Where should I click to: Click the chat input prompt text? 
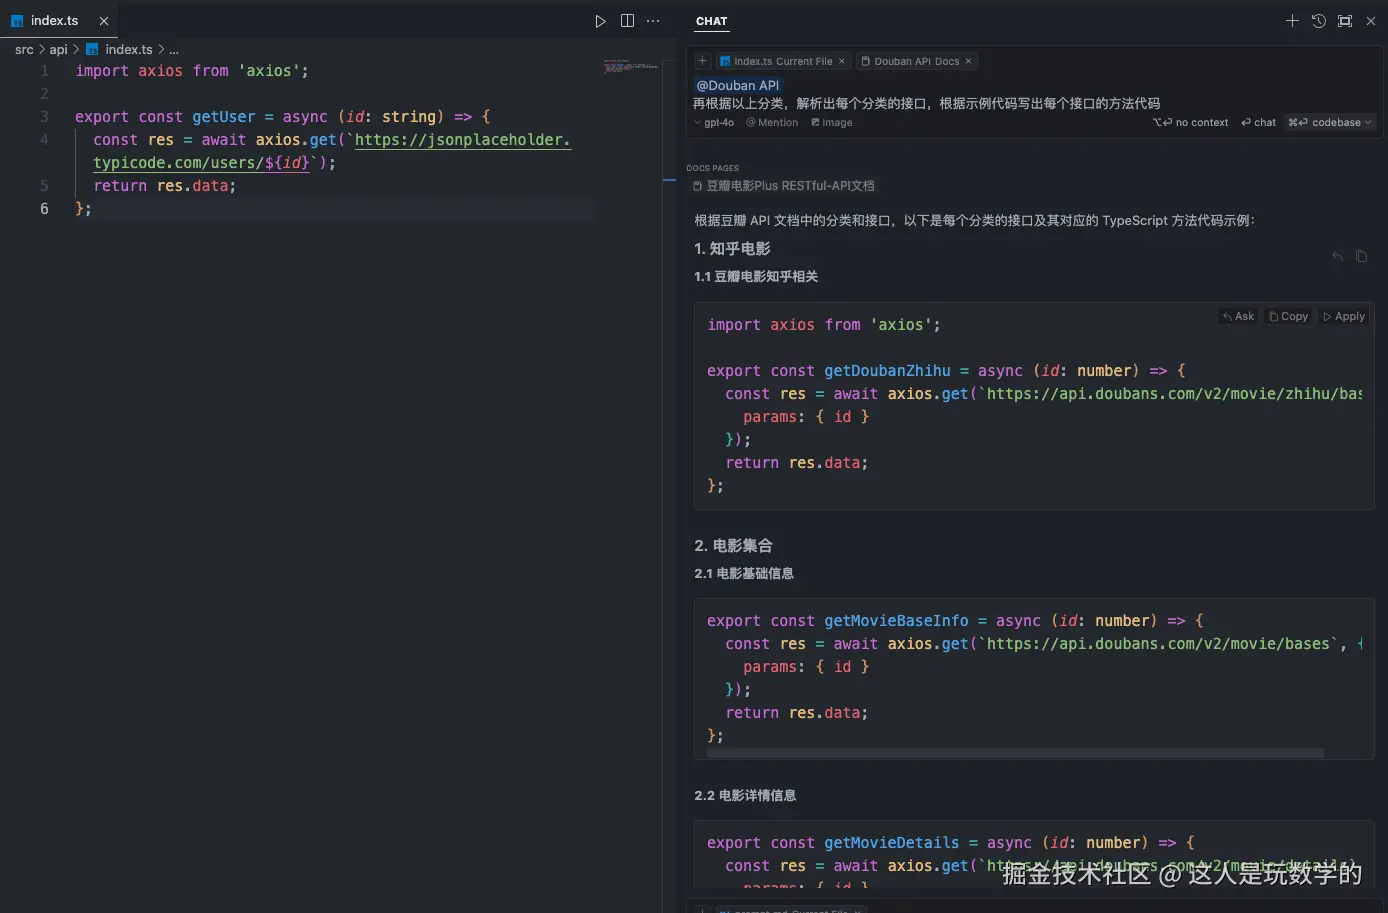(x=926, y=103)
